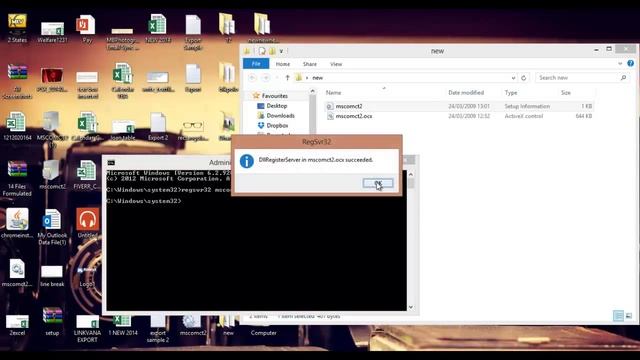Select the 'loan table' desktop icon

point(122,130)
